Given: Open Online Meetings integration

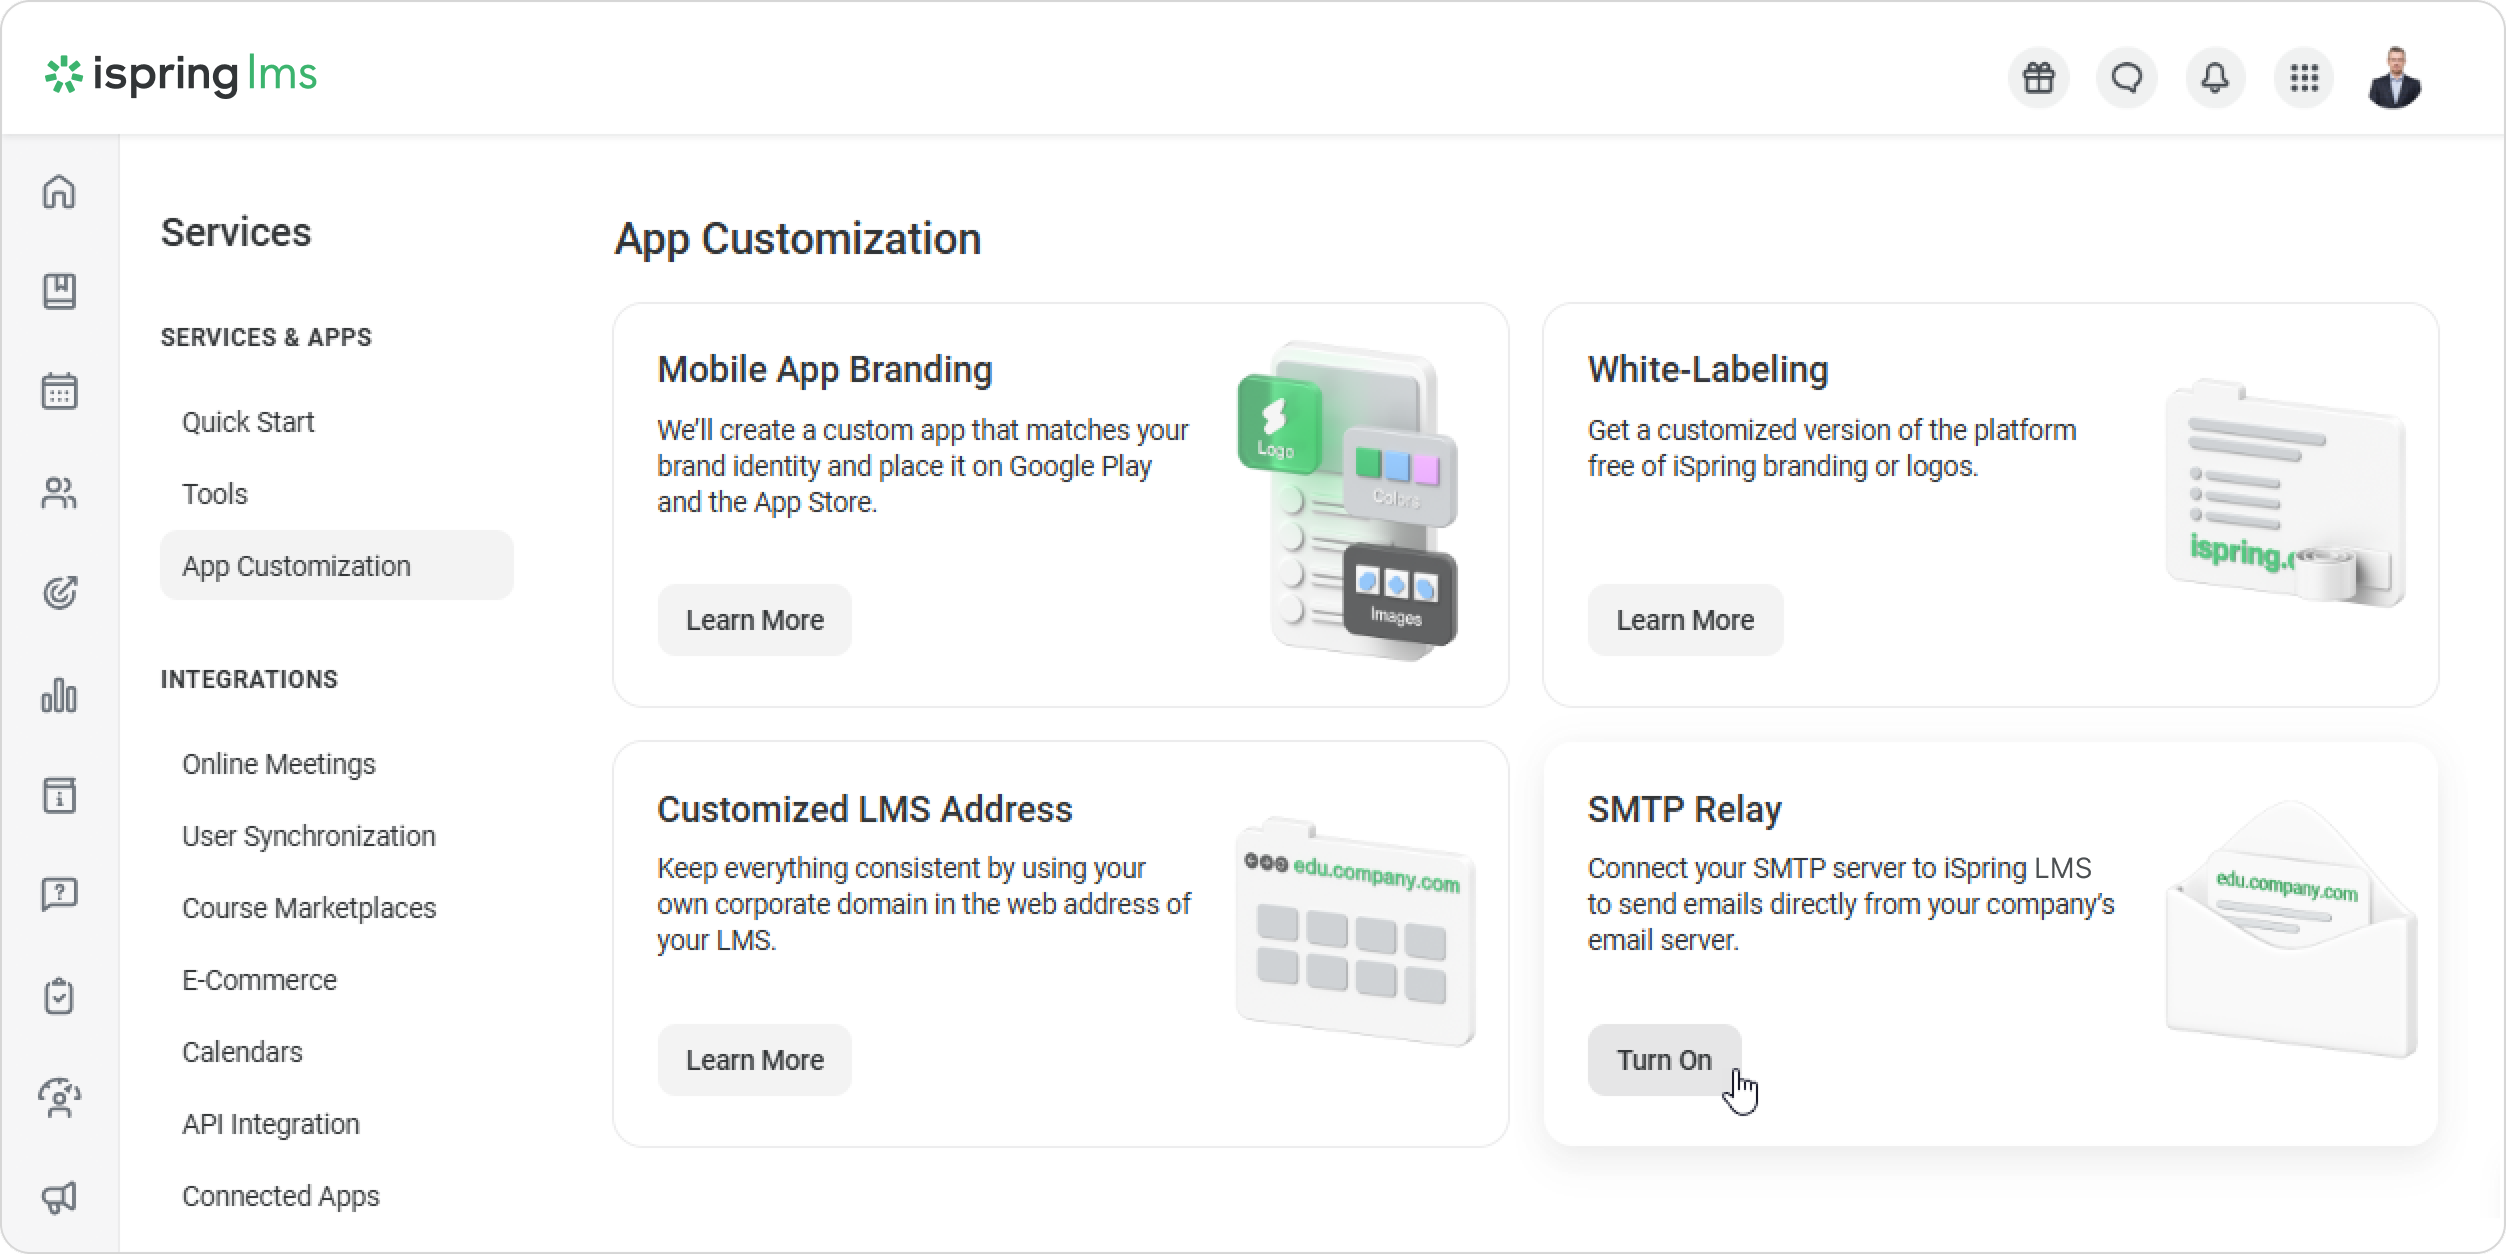Looking at the screenshot, I should [278, 764].
